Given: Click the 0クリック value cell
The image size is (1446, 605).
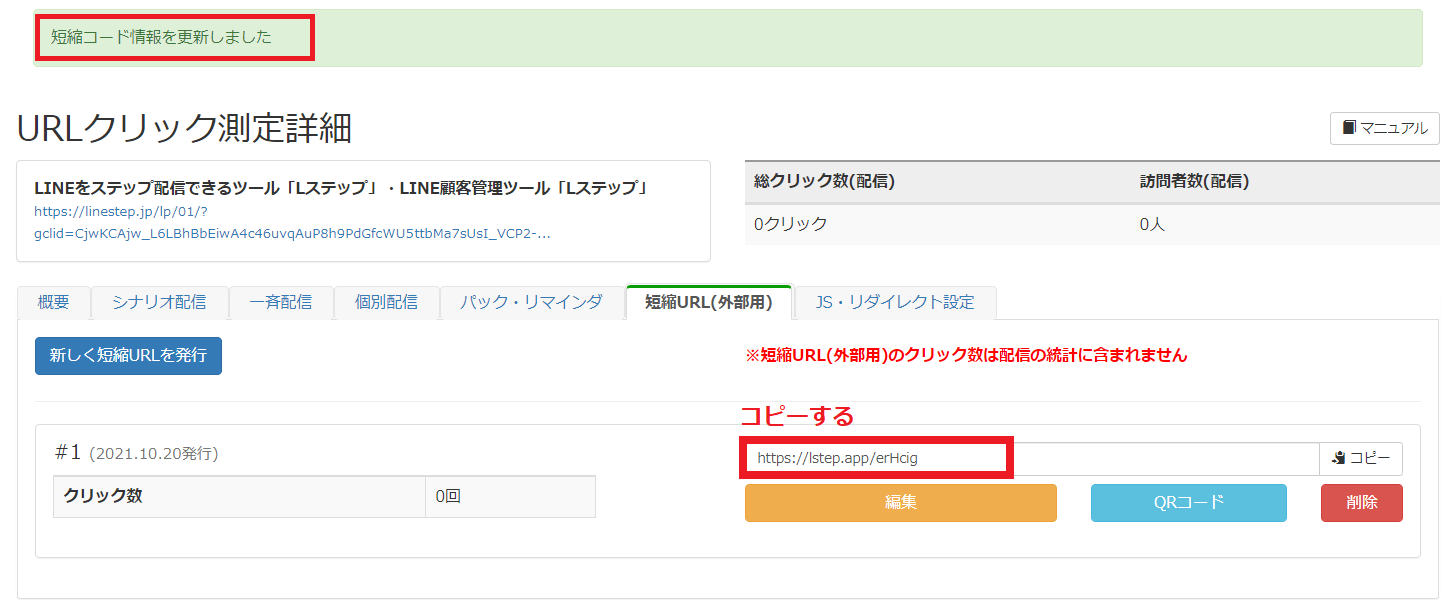Looking at the screenshot, I should point(937,225).
